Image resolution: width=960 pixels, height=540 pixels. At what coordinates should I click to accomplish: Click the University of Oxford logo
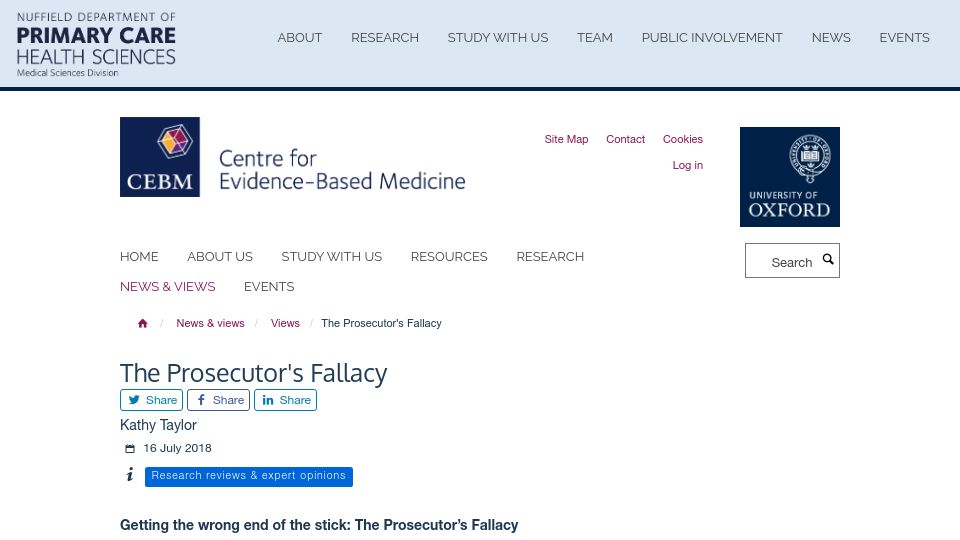tap(790, 177)
